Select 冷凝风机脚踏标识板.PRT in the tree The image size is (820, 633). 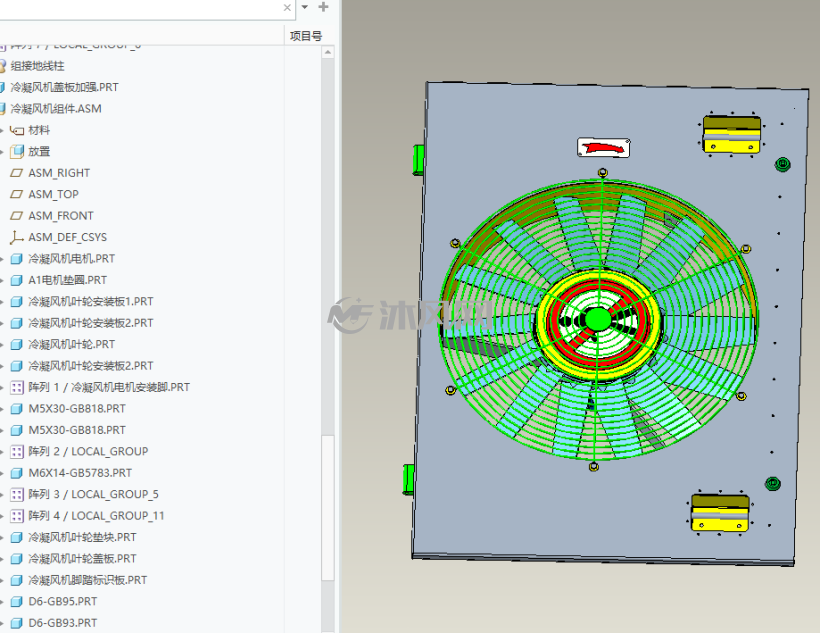click(87, 580)
